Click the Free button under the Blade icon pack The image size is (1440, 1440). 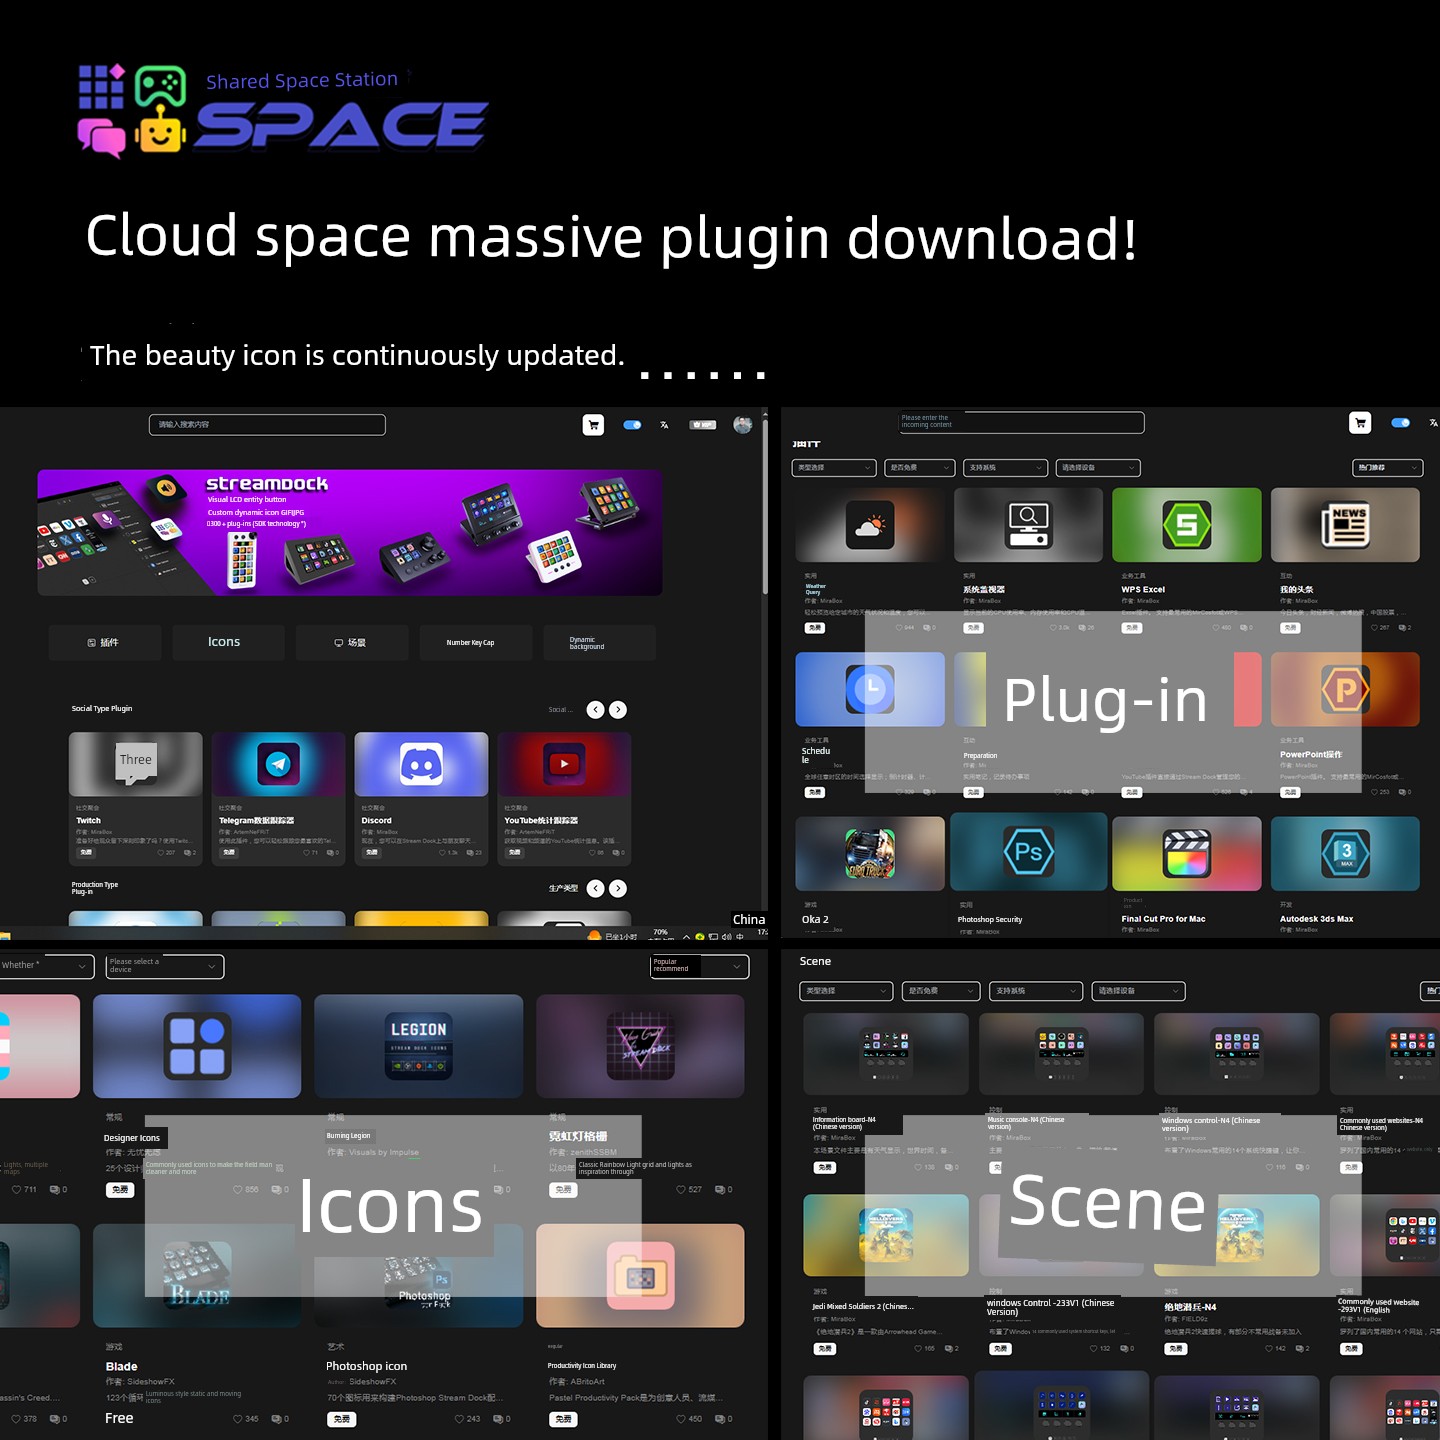click(119, 1418)
